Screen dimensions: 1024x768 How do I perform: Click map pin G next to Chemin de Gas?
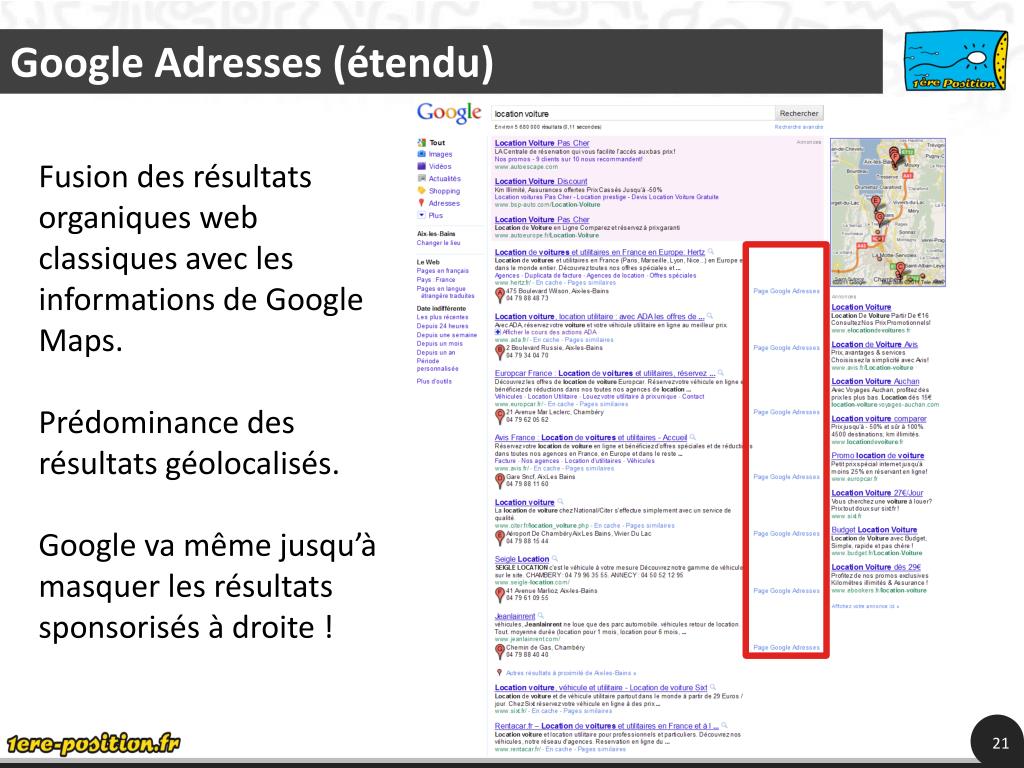pos(500,651)
